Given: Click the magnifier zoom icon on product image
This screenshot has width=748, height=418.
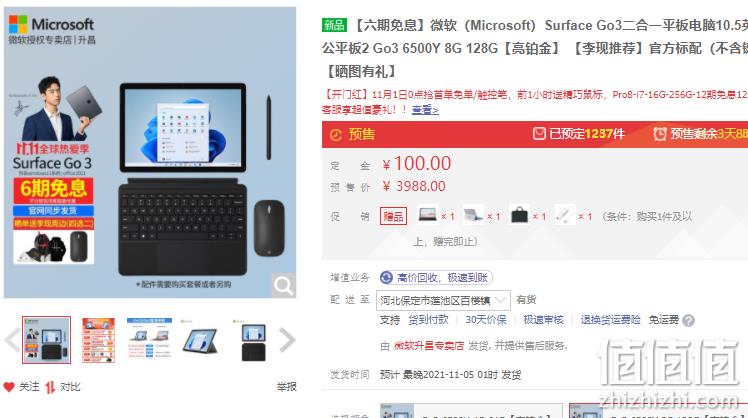Looking at the screenshot, I should tap(283, 286).
